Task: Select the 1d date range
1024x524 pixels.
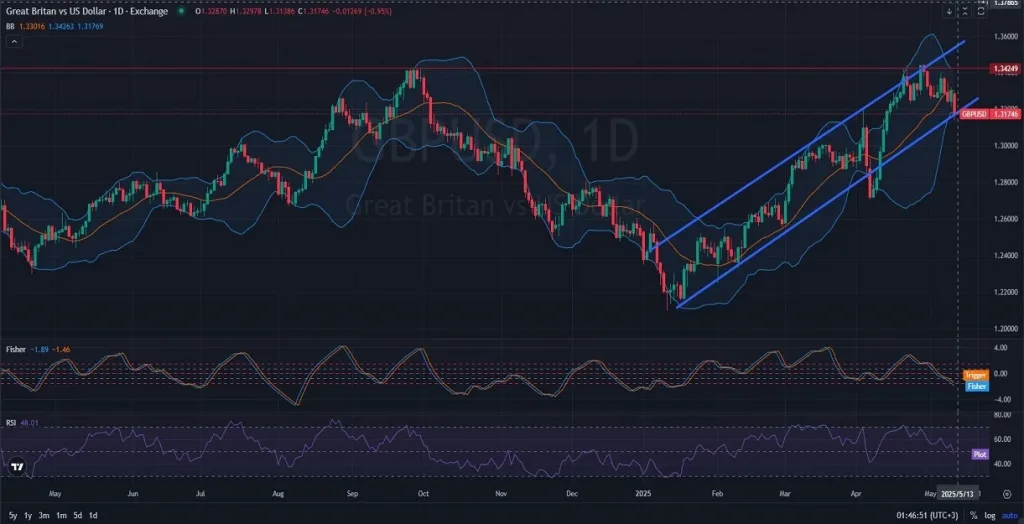Action: tap(93, 516)
